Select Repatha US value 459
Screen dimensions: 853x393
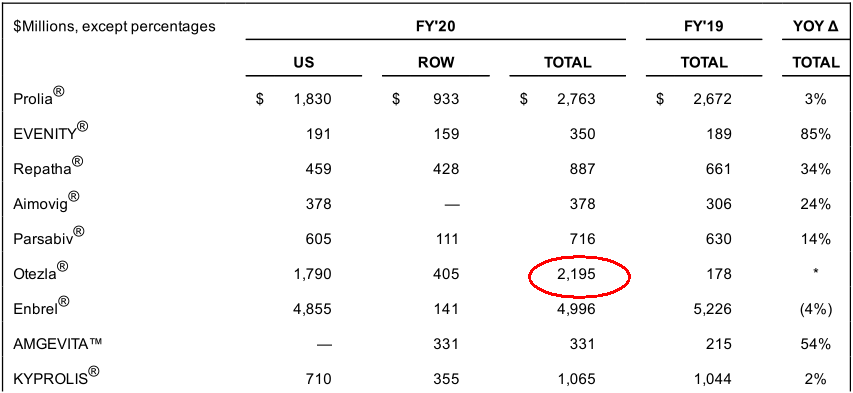[x=317, y=169]
